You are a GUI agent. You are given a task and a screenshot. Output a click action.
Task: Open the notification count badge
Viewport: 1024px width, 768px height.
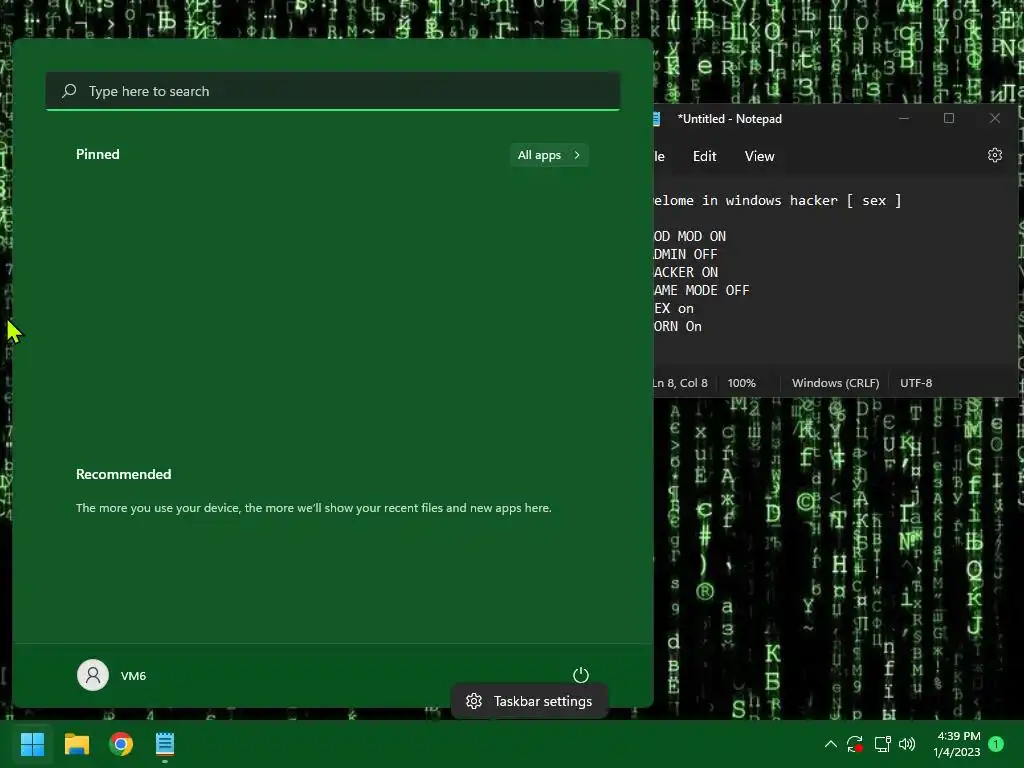tap(996, 744)
